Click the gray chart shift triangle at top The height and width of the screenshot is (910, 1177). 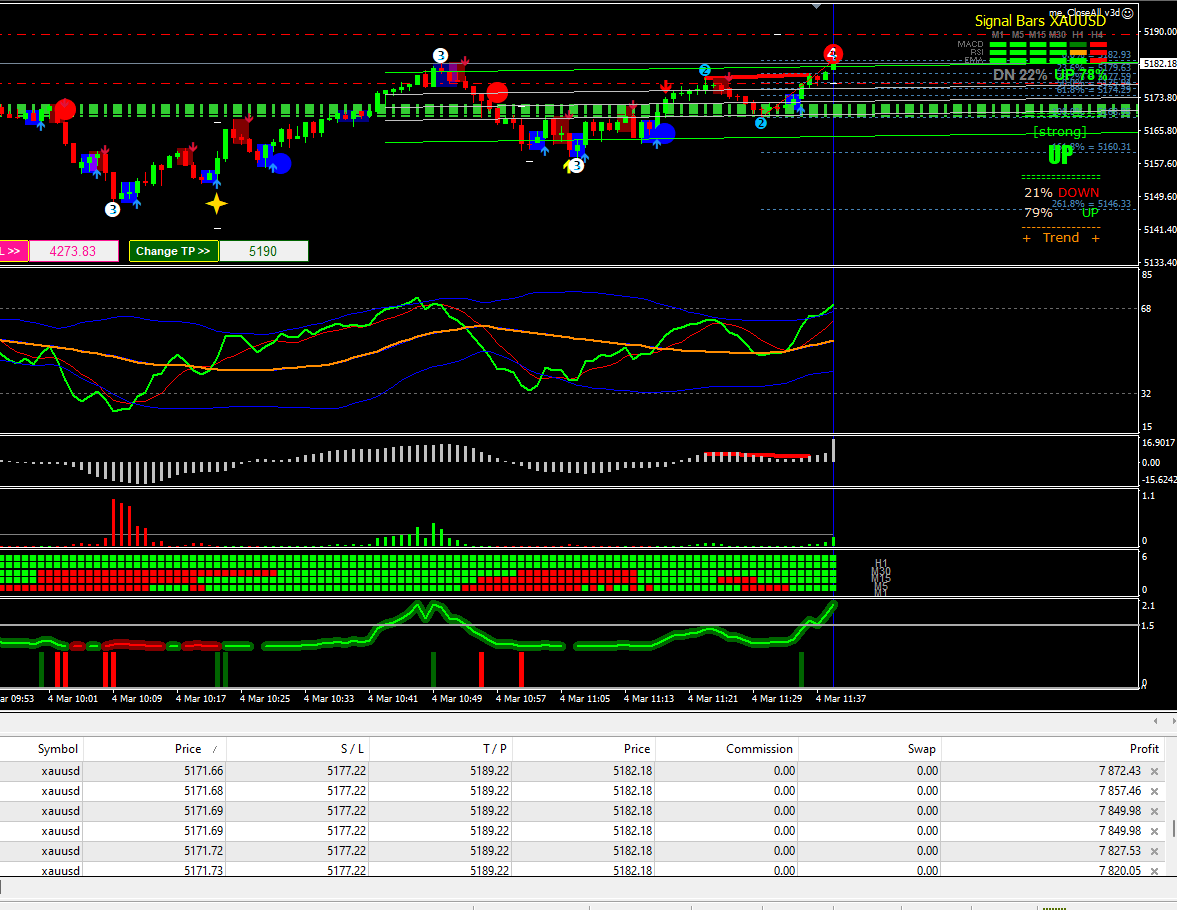point(817,6)
